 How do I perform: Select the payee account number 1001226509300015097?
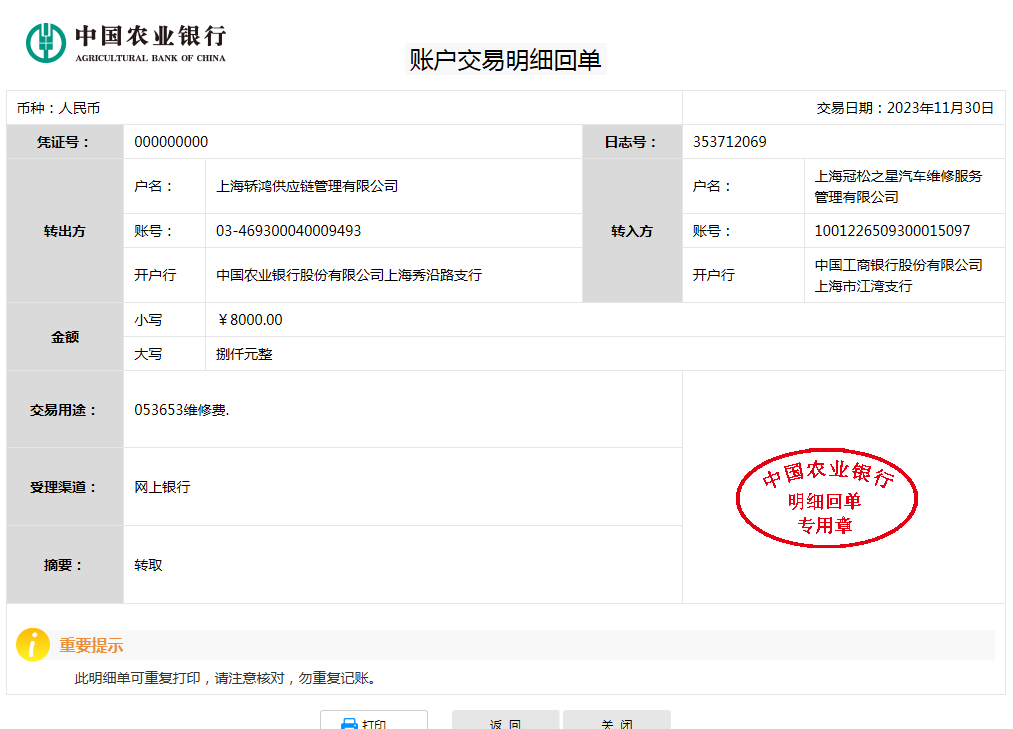pyautogui.click(x=892, y=231)
